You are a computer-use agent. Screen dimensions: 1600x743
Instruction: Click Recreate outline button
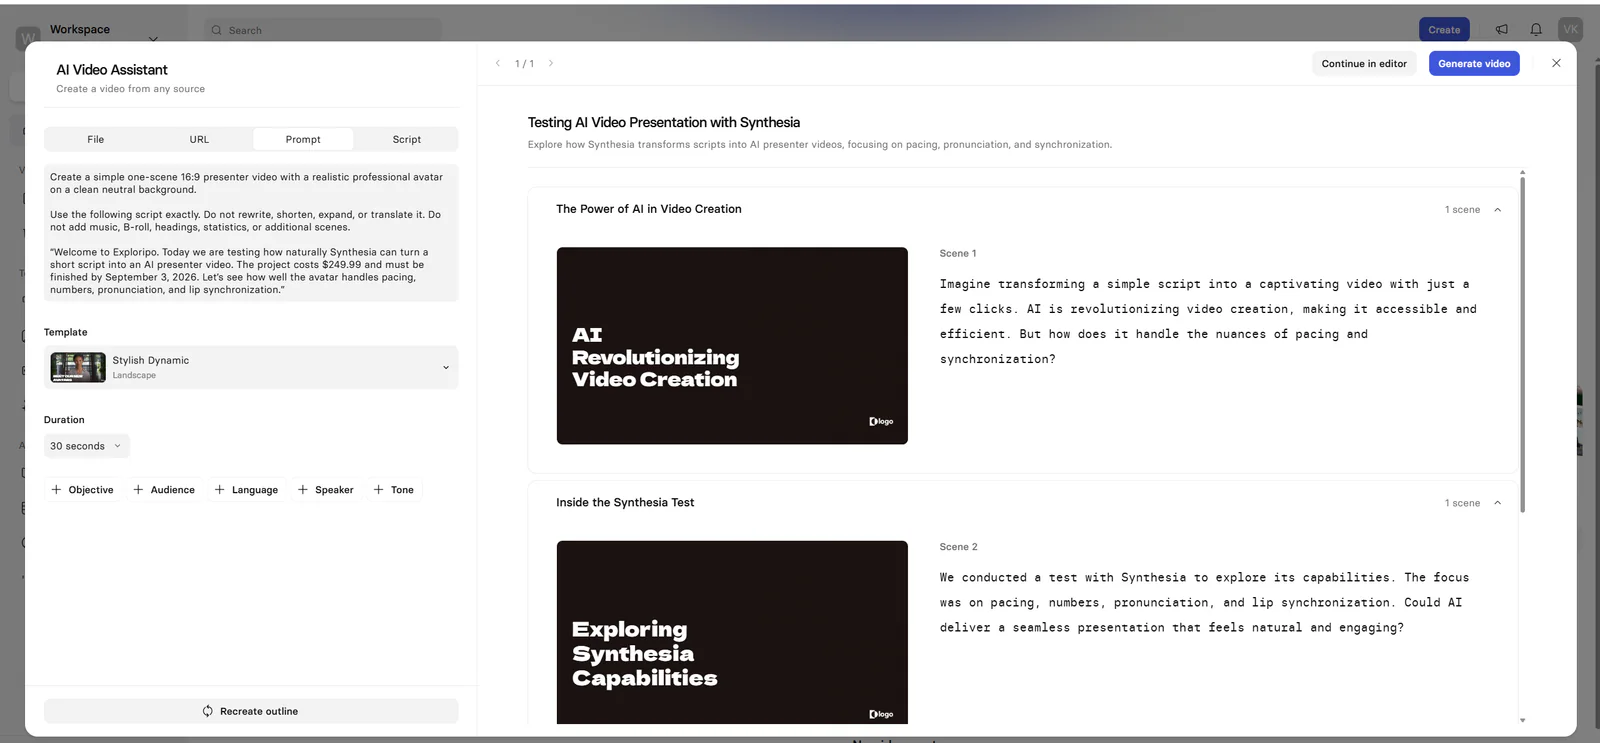click(x=251, y=711)
